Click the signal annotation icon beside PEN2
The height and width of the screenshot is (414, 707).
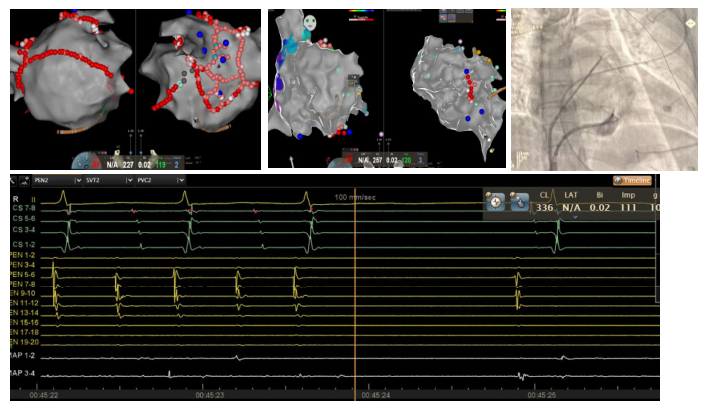[24, 180]
